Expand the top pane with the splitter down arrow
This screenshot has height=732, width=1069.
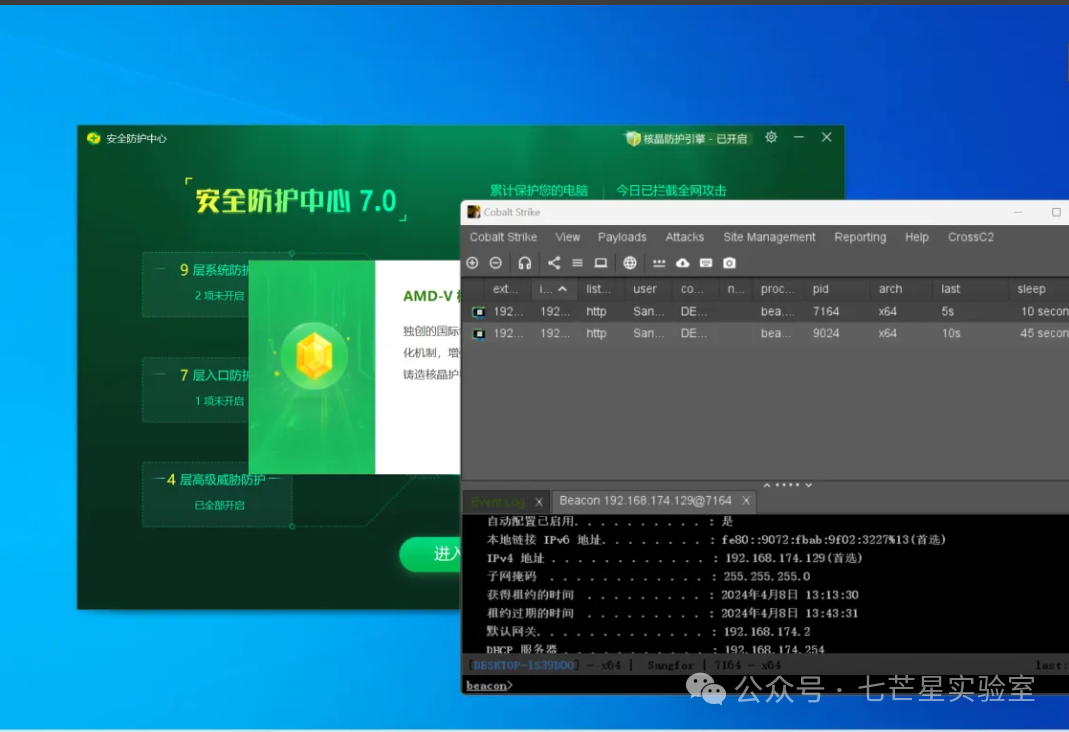(809, 485)
